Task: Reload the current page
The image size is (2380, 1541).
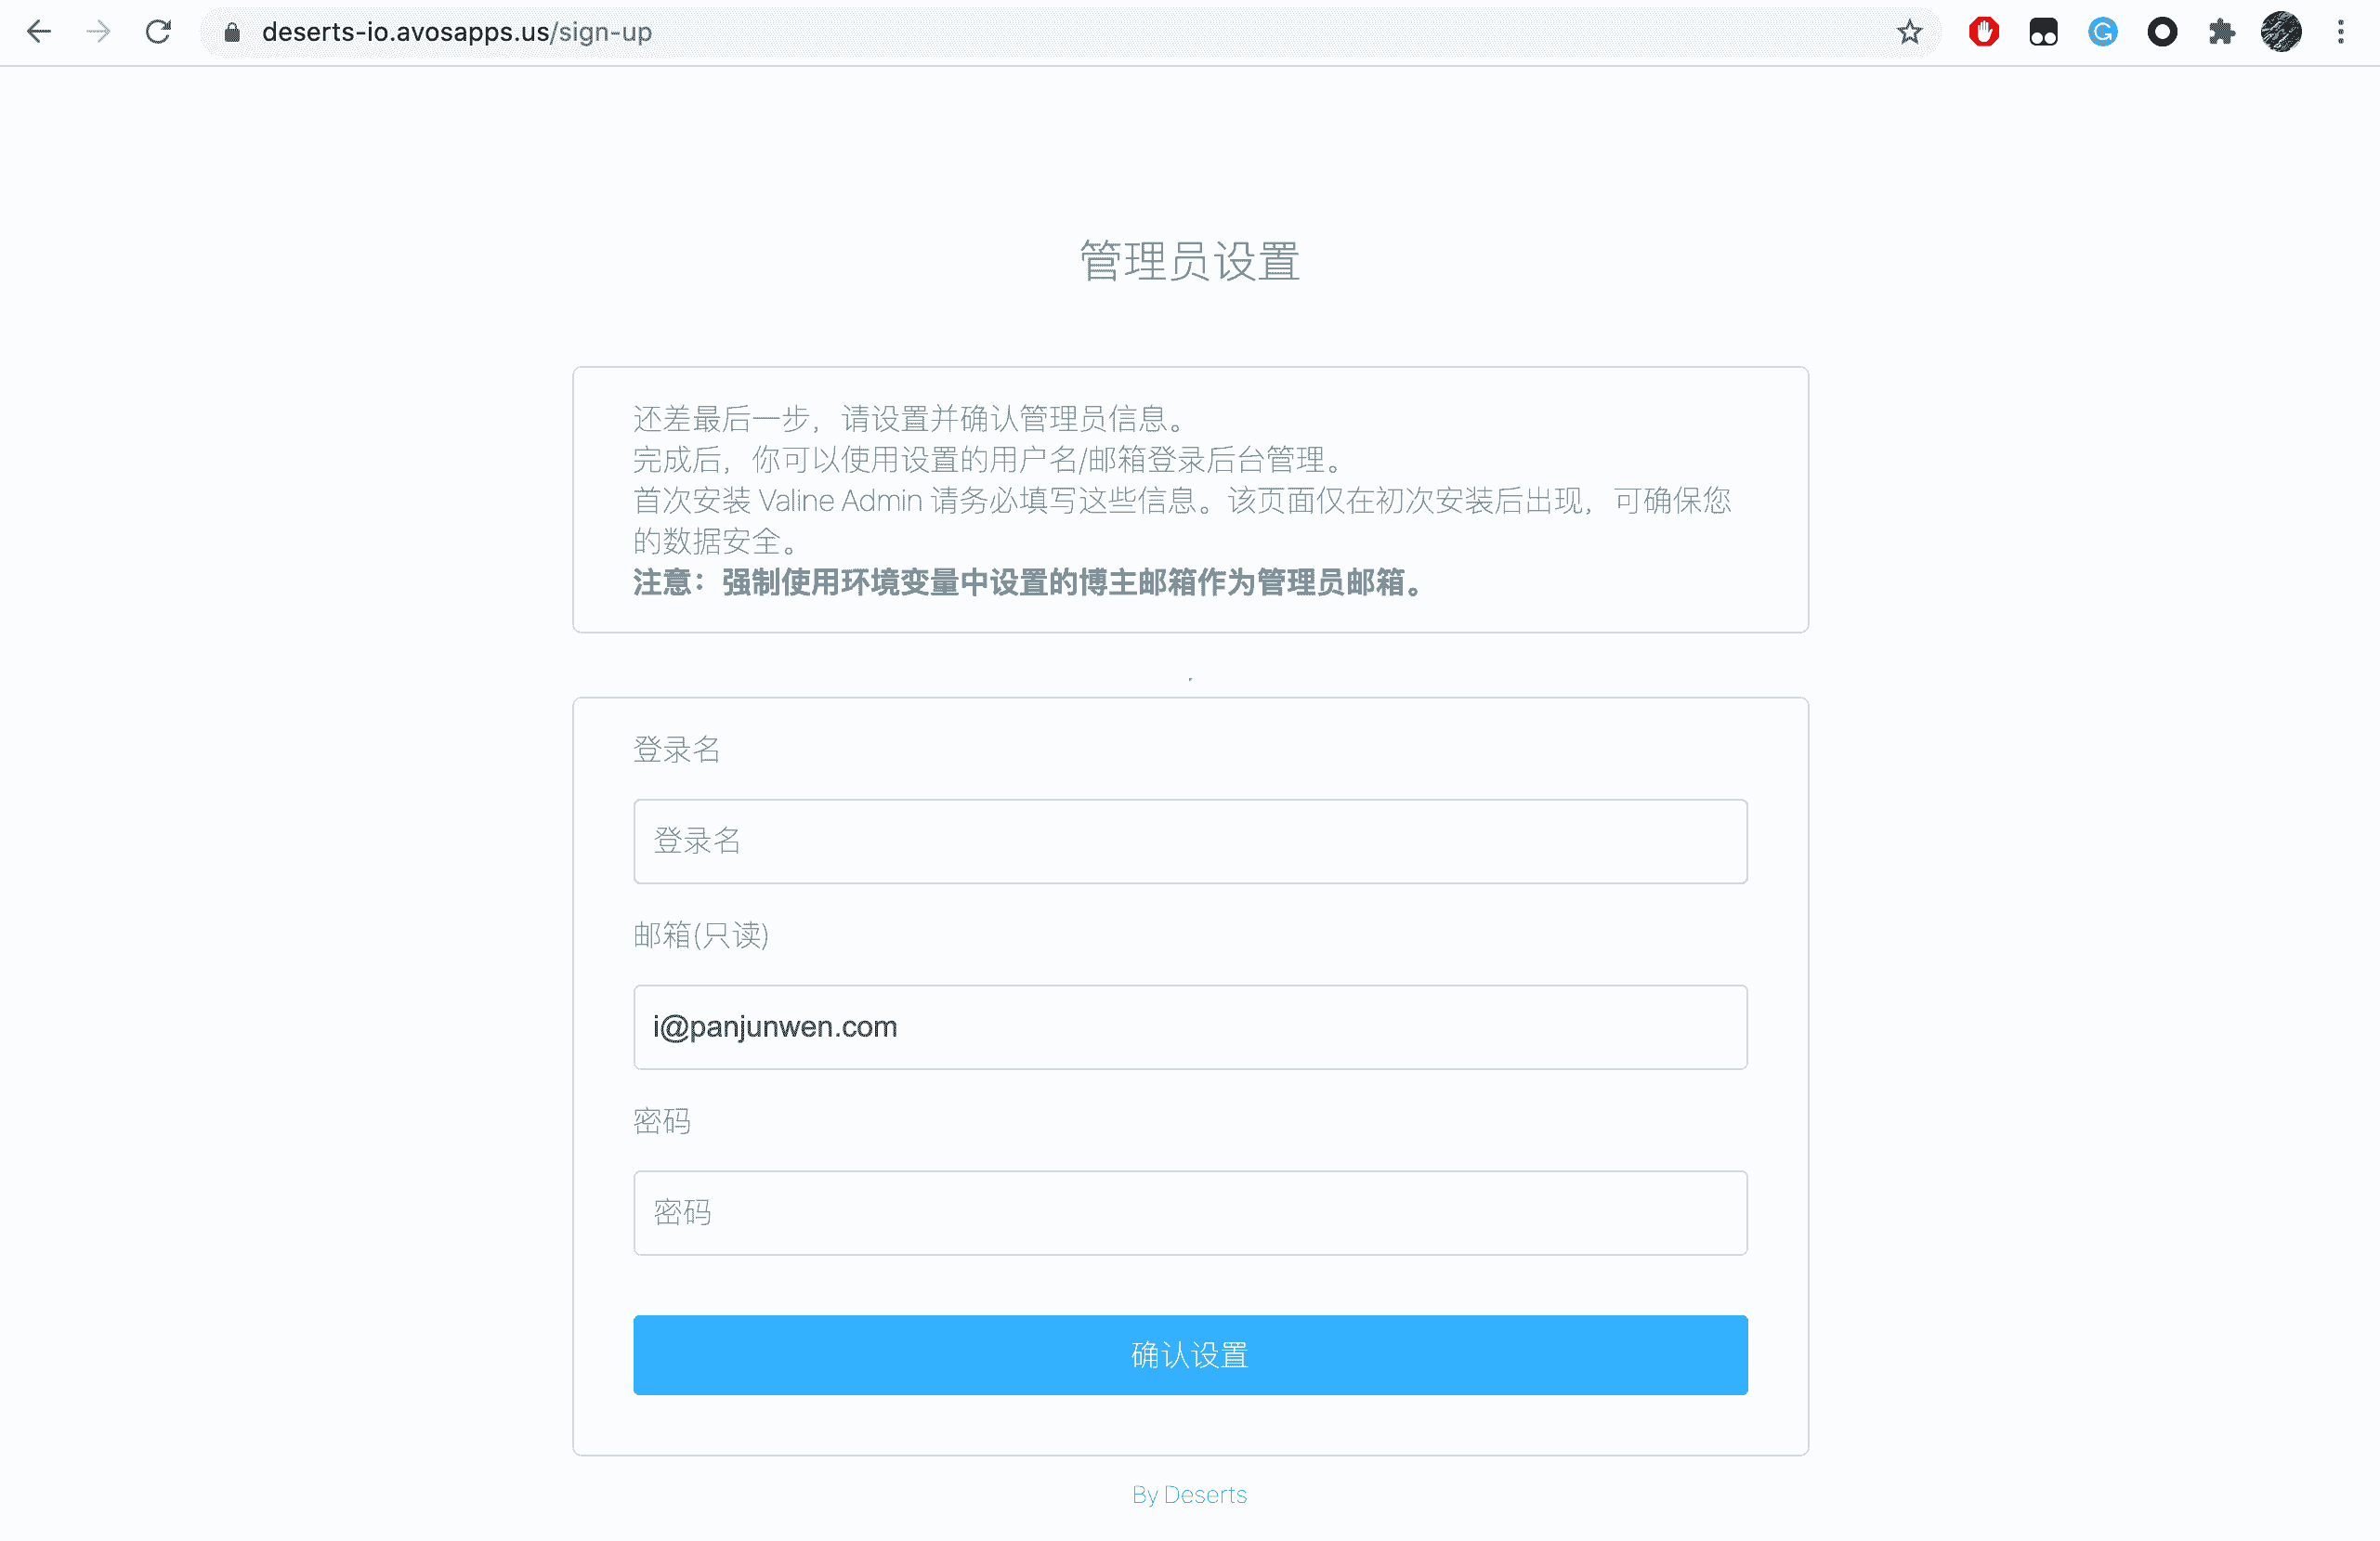Action: [x=156, y=31]
